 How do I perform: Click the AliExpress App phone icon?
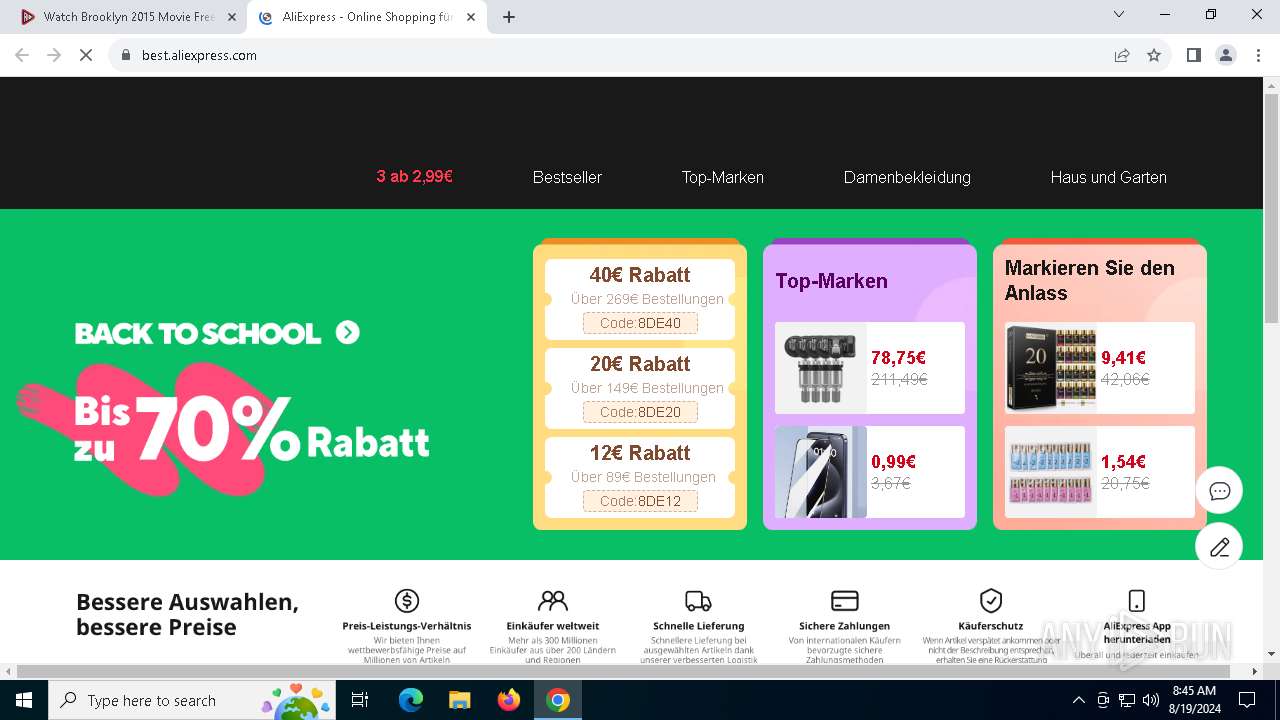[x=1137, y=600]
